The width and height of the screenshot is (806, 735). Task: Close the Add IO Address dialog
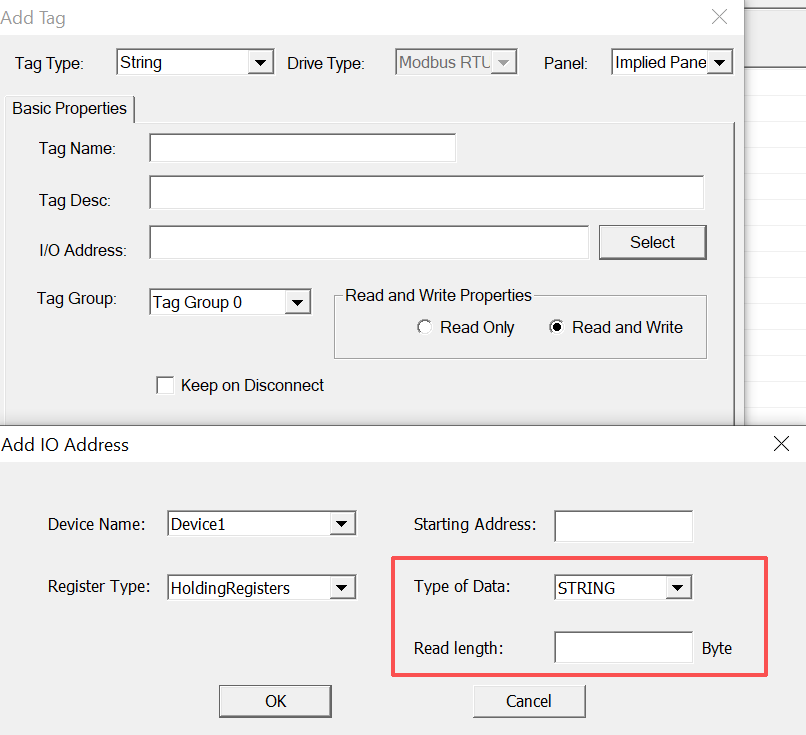782,444
